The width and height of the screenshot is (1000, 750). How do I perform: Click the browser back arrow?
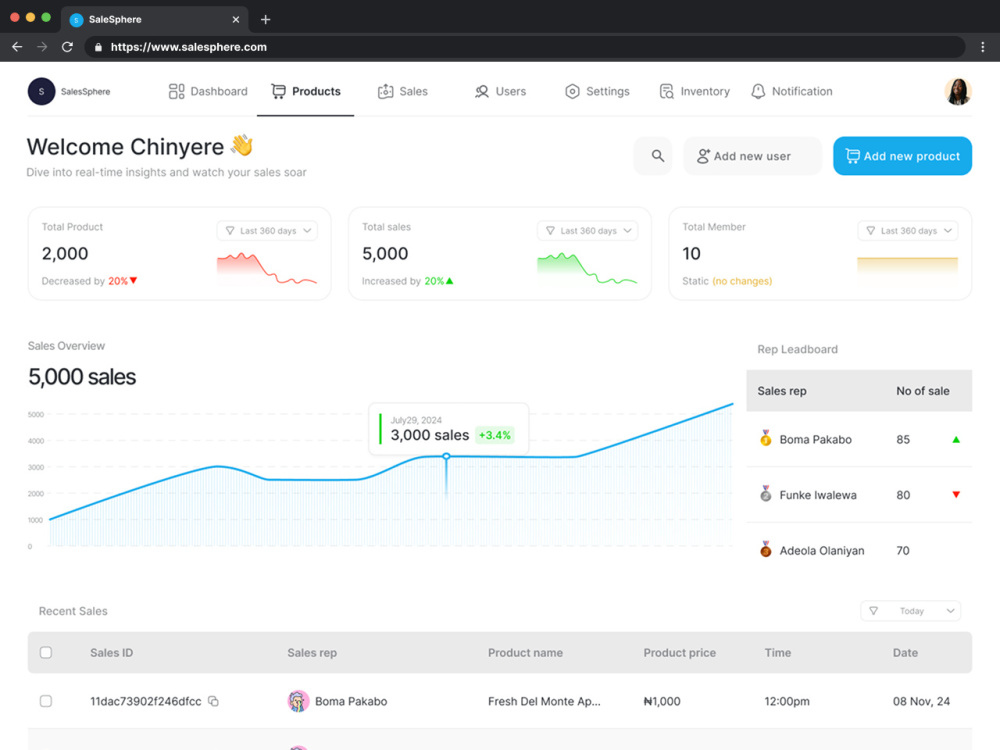(17, 47)
